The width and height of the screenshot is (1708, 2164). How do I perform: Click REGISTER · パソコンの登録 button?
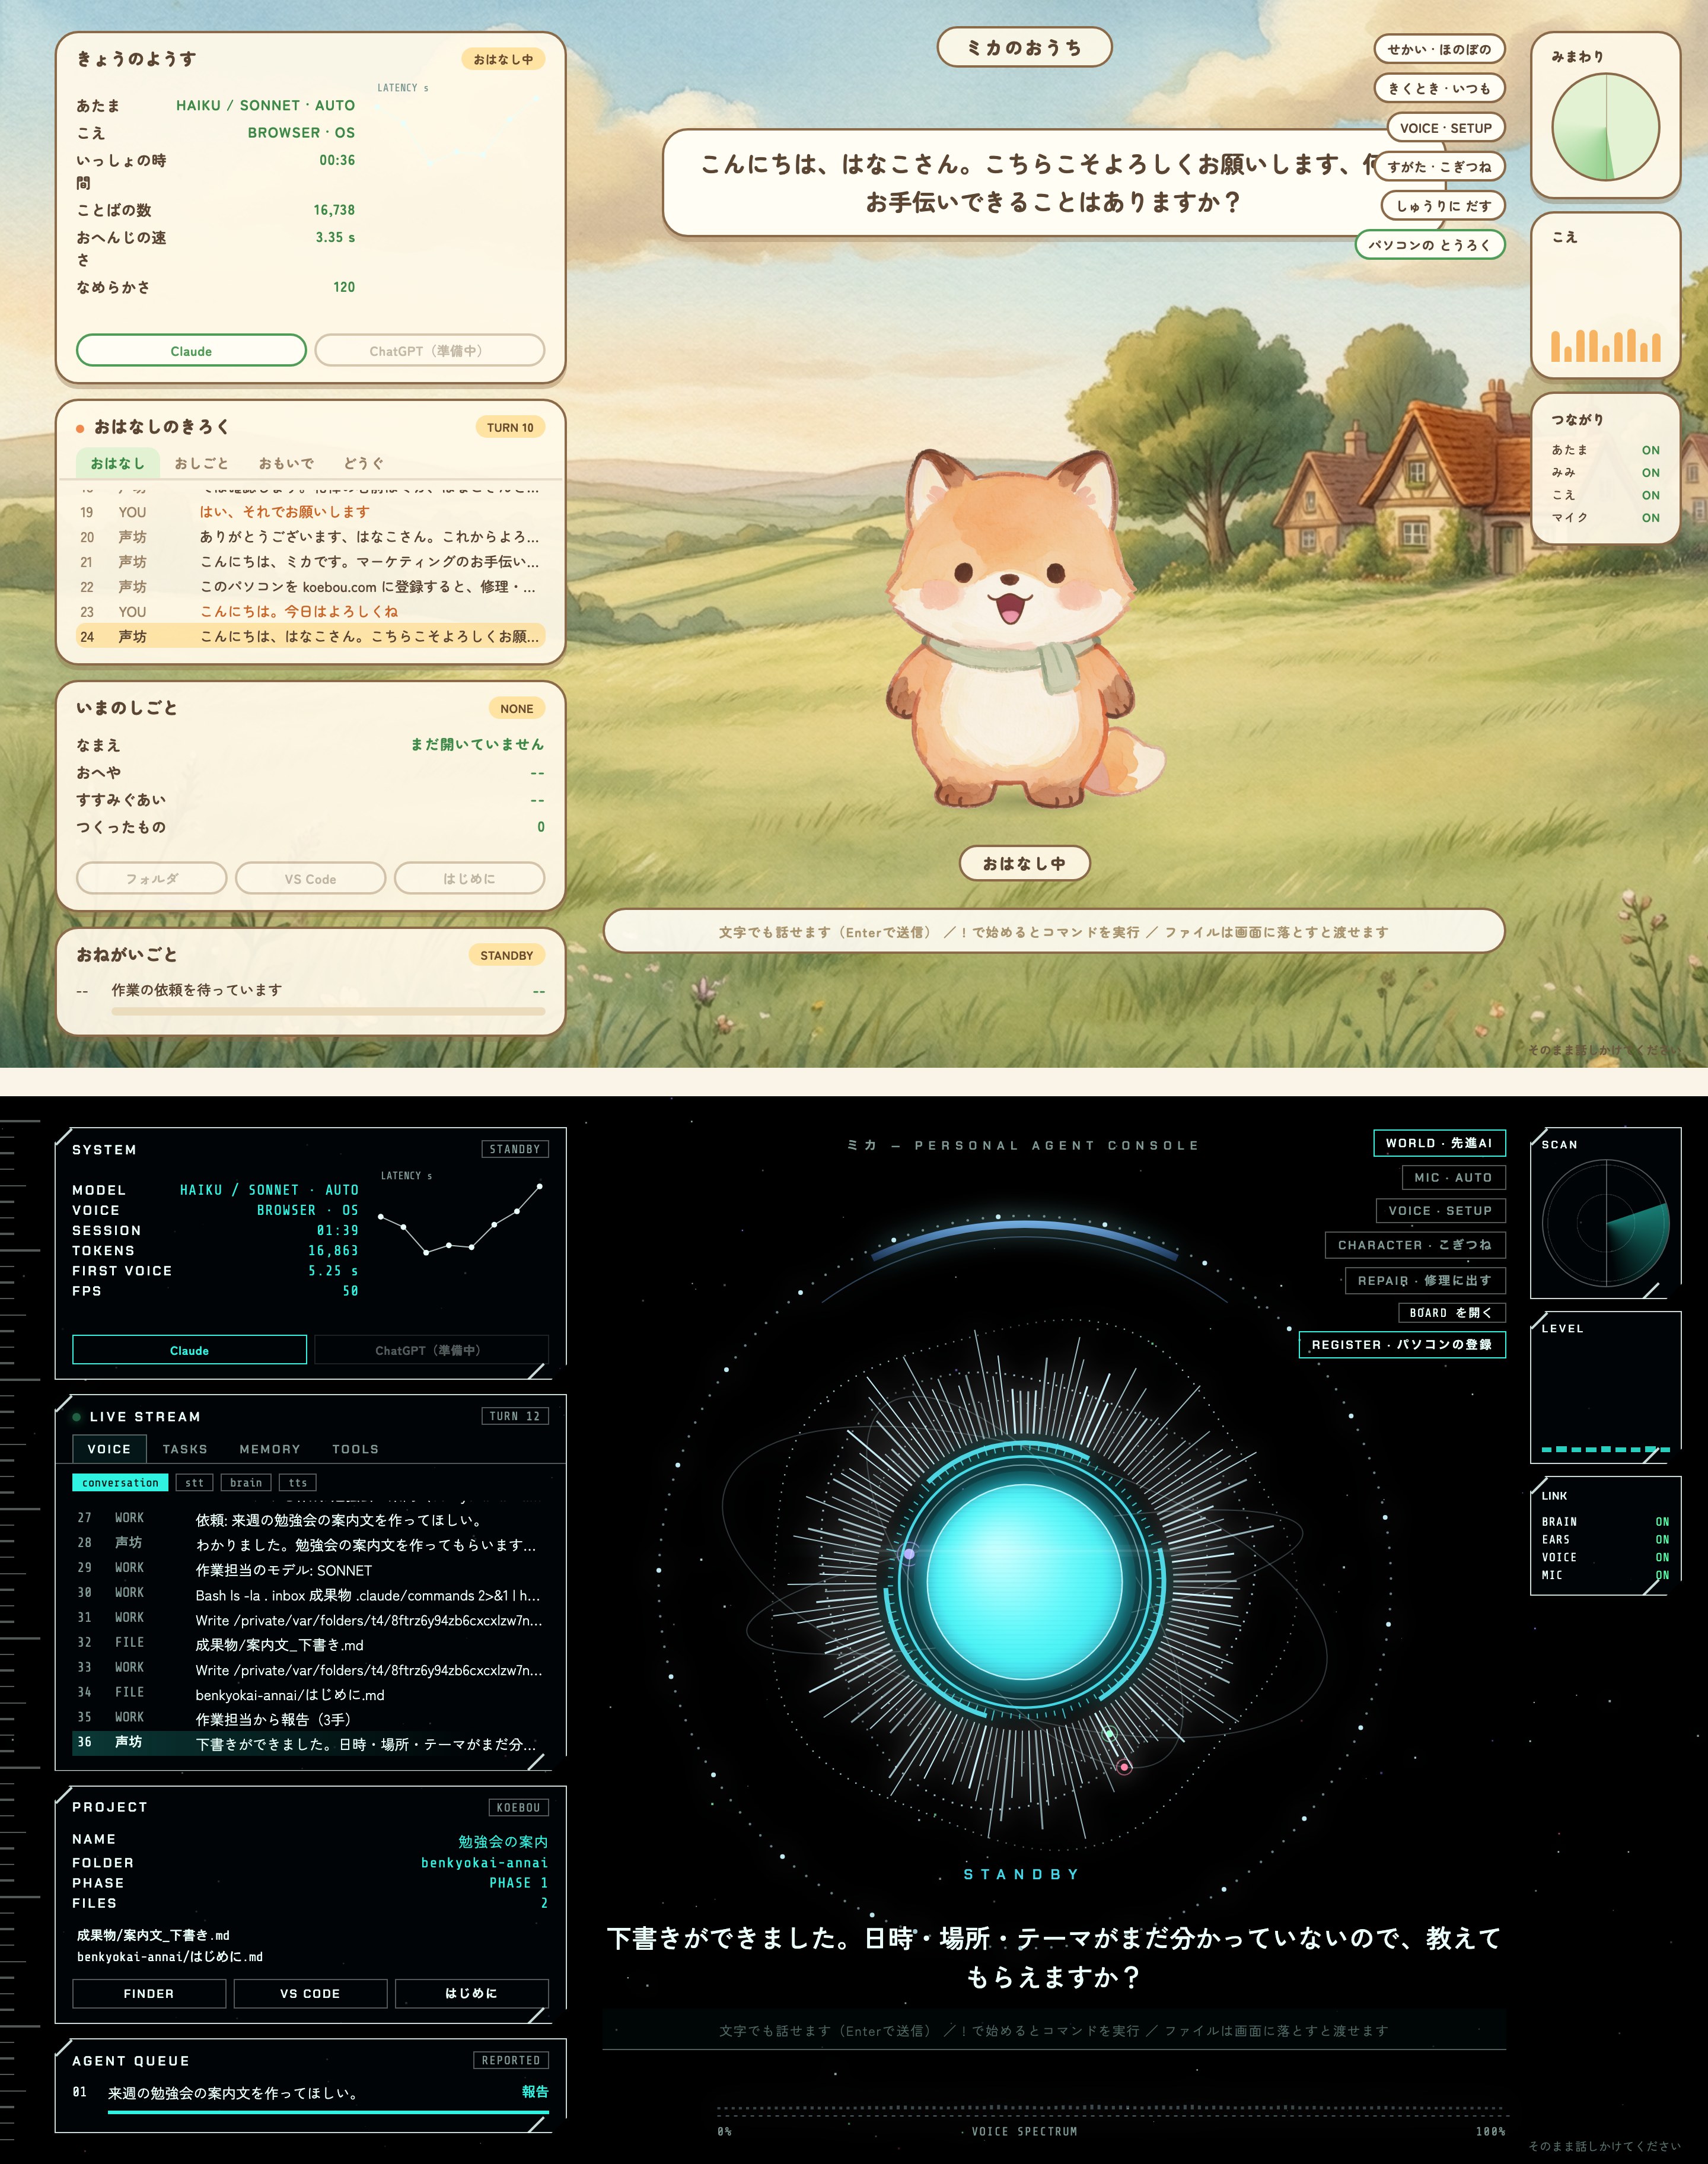click(x=1402, y=1345)
